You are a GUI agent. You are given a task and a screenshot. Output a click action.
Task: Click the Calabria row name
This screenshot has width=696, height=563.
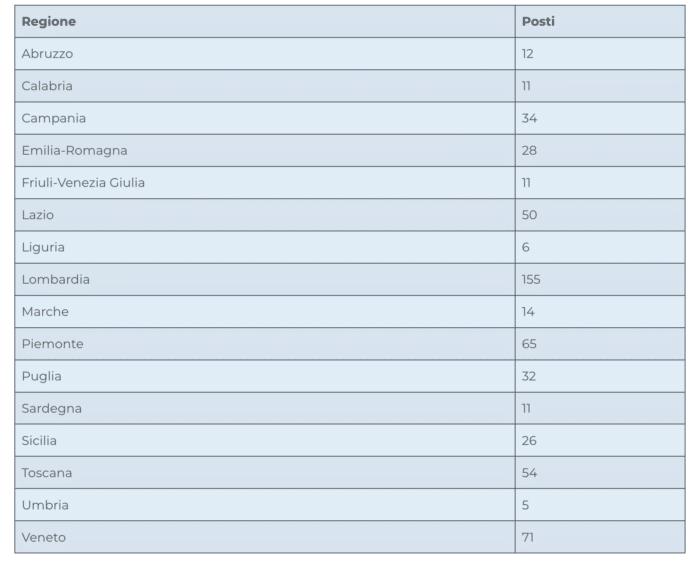pos(47,86)
